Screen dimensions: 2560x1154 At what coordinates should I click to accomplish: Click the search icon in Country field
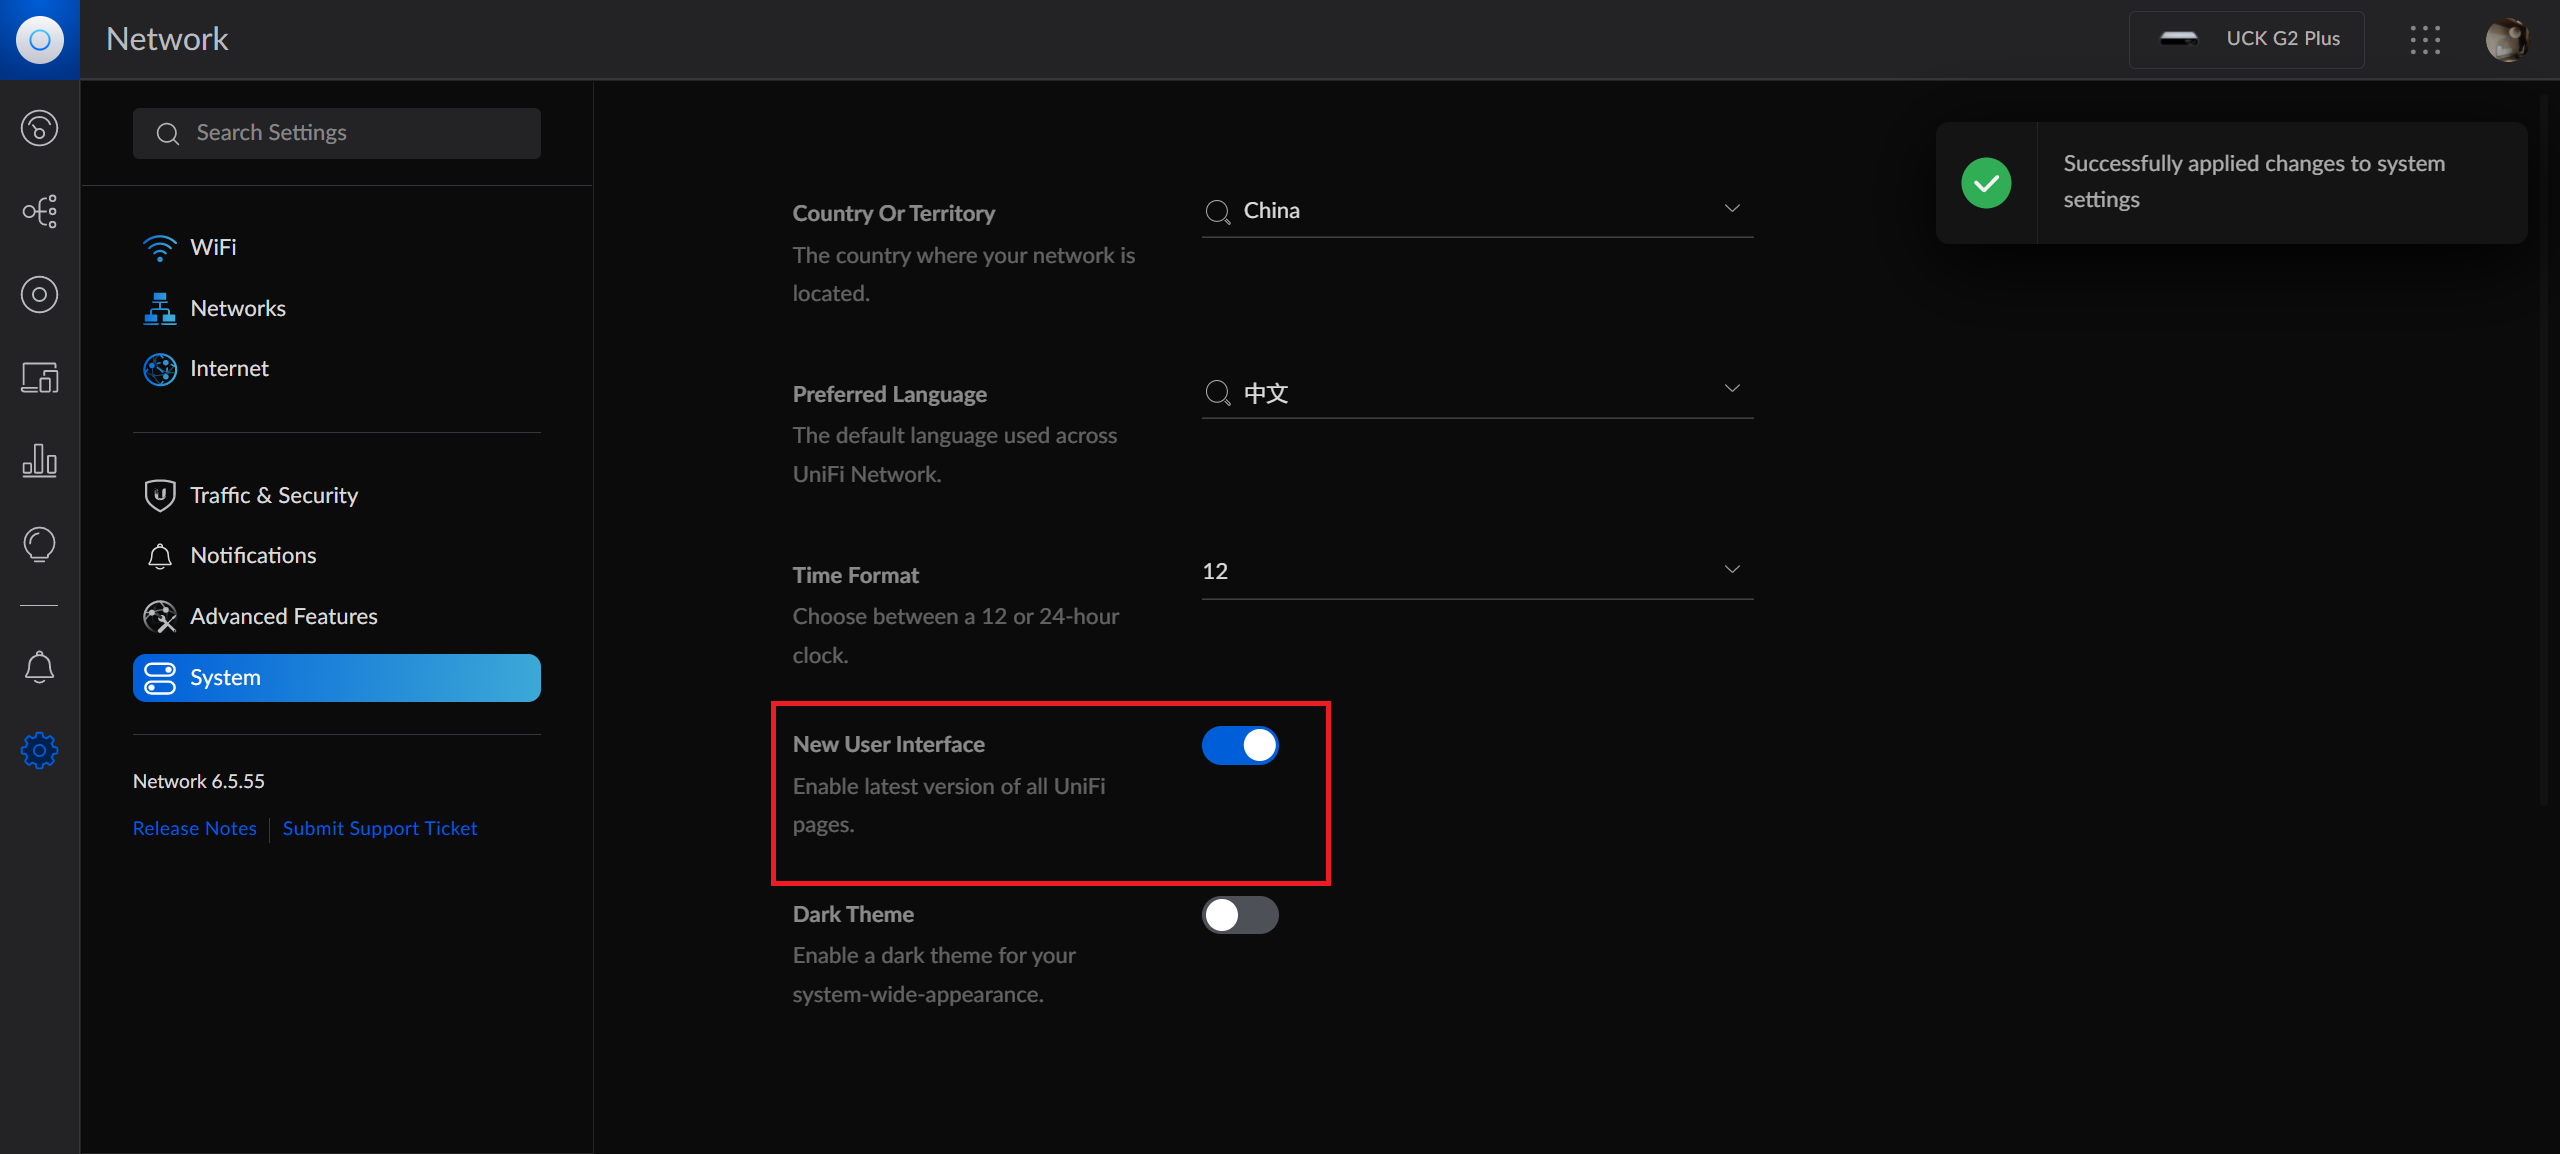pos(1217,211)
